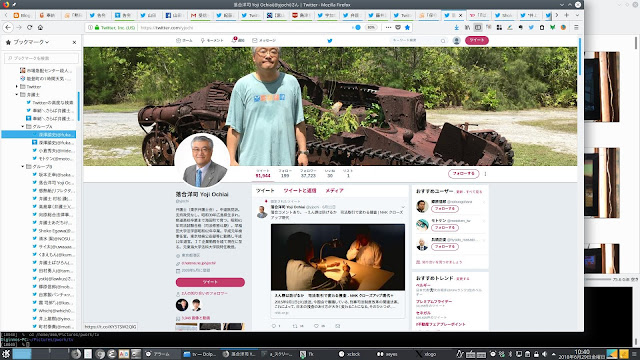Switch to the Facebook tab
The width and height of the screenshot is (640, 360).
[175, 15]
